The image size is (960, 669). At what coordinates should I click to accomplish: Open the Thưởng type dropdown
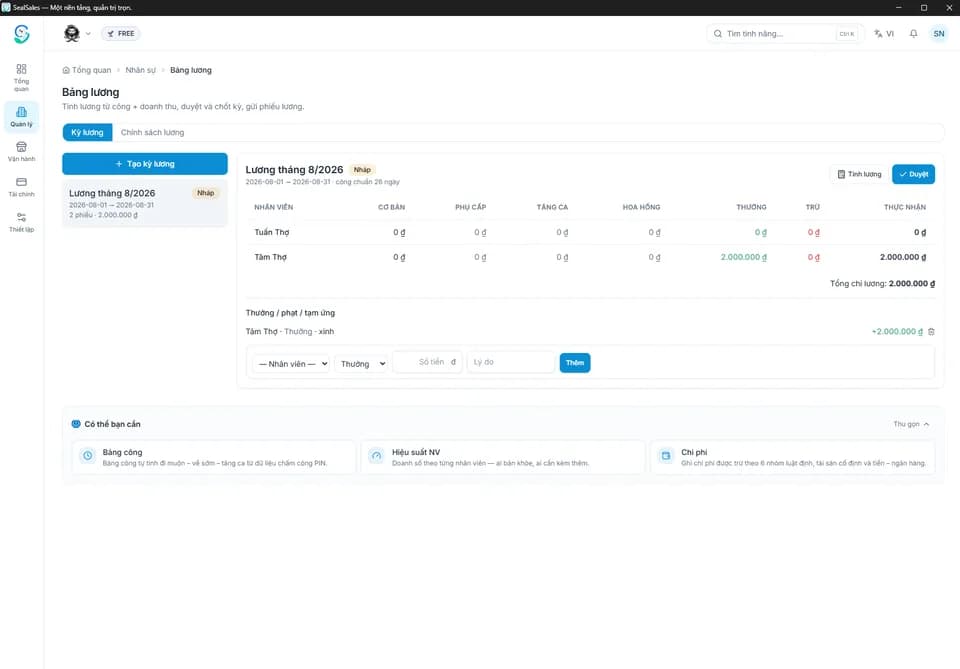[361, 364]
